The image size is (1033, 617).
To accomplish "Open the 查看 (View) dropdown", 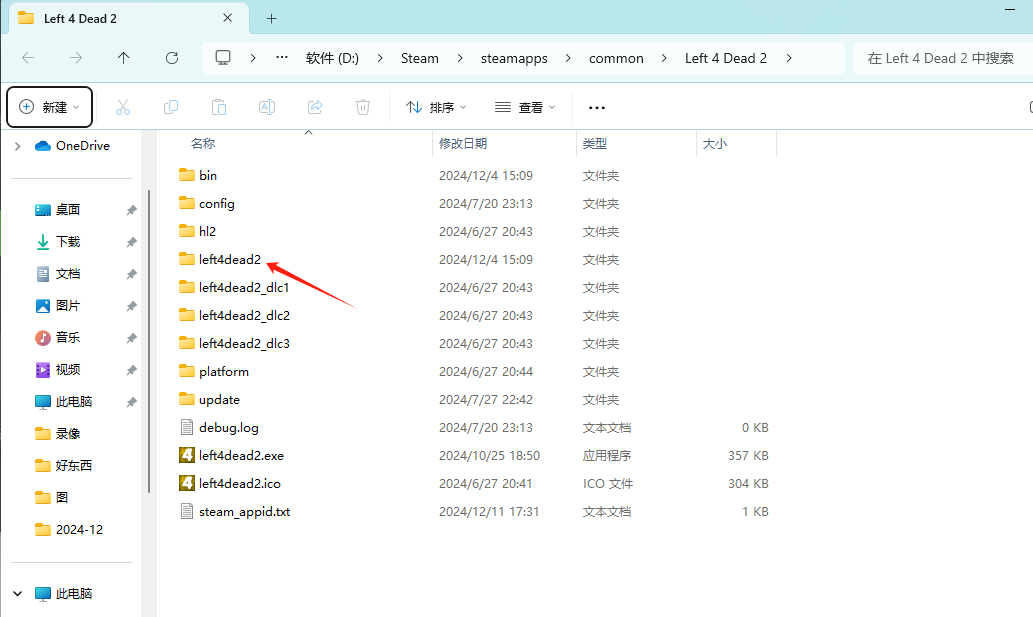I will (525, 107).
